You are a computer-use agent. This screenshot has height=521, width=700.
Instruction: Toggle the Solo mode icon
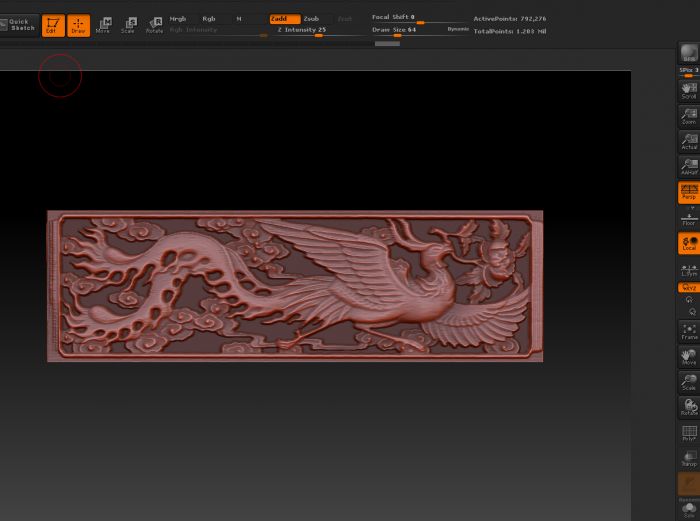tap(689, 509)
